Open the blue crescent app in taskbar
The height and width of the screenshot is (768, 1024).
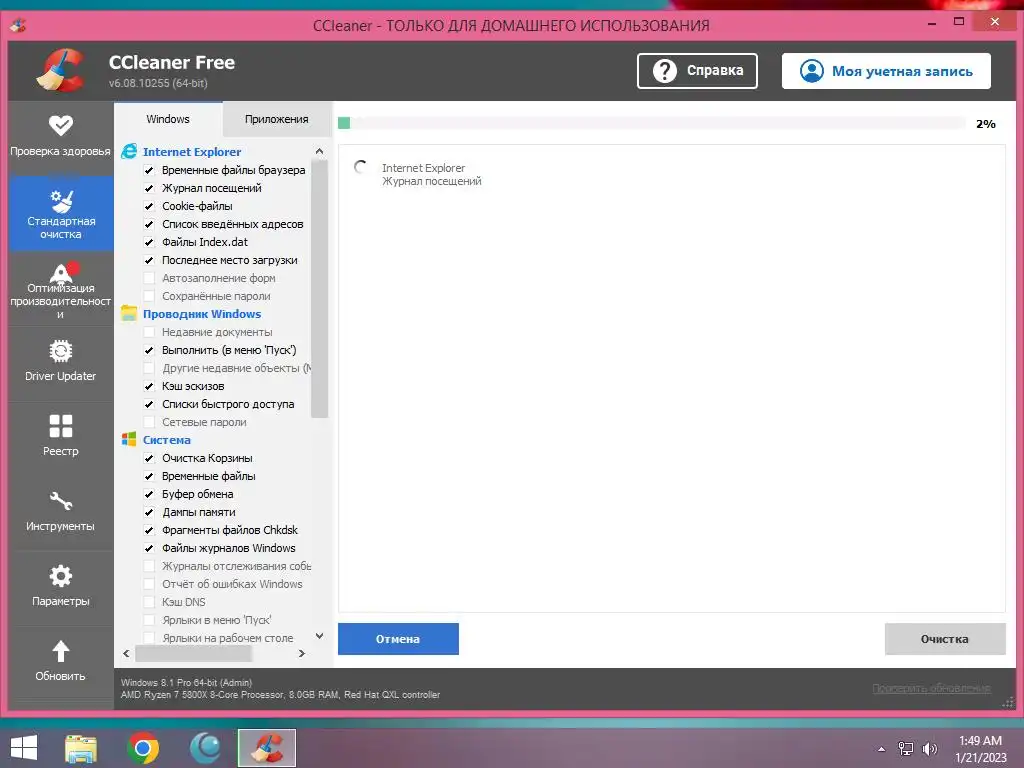click(205, 748)
